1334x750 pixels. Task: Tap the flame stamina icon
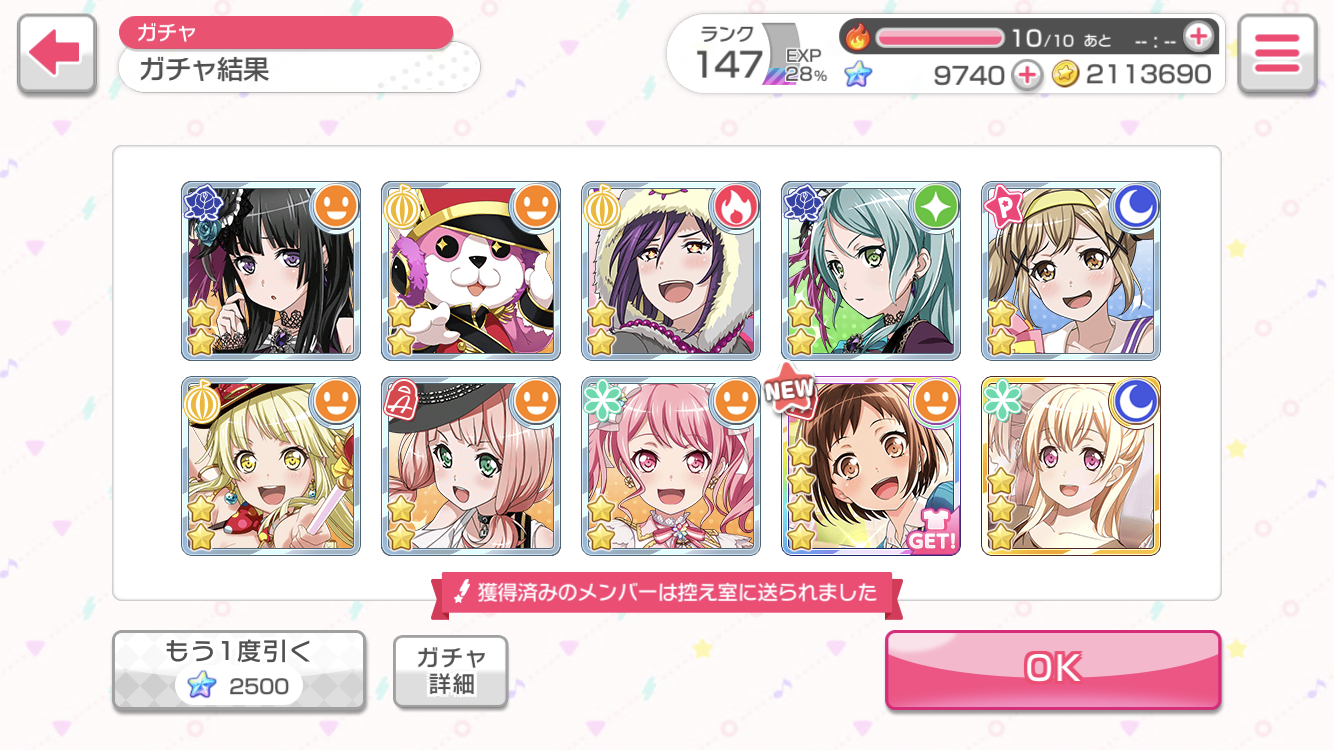click(858, 38)
